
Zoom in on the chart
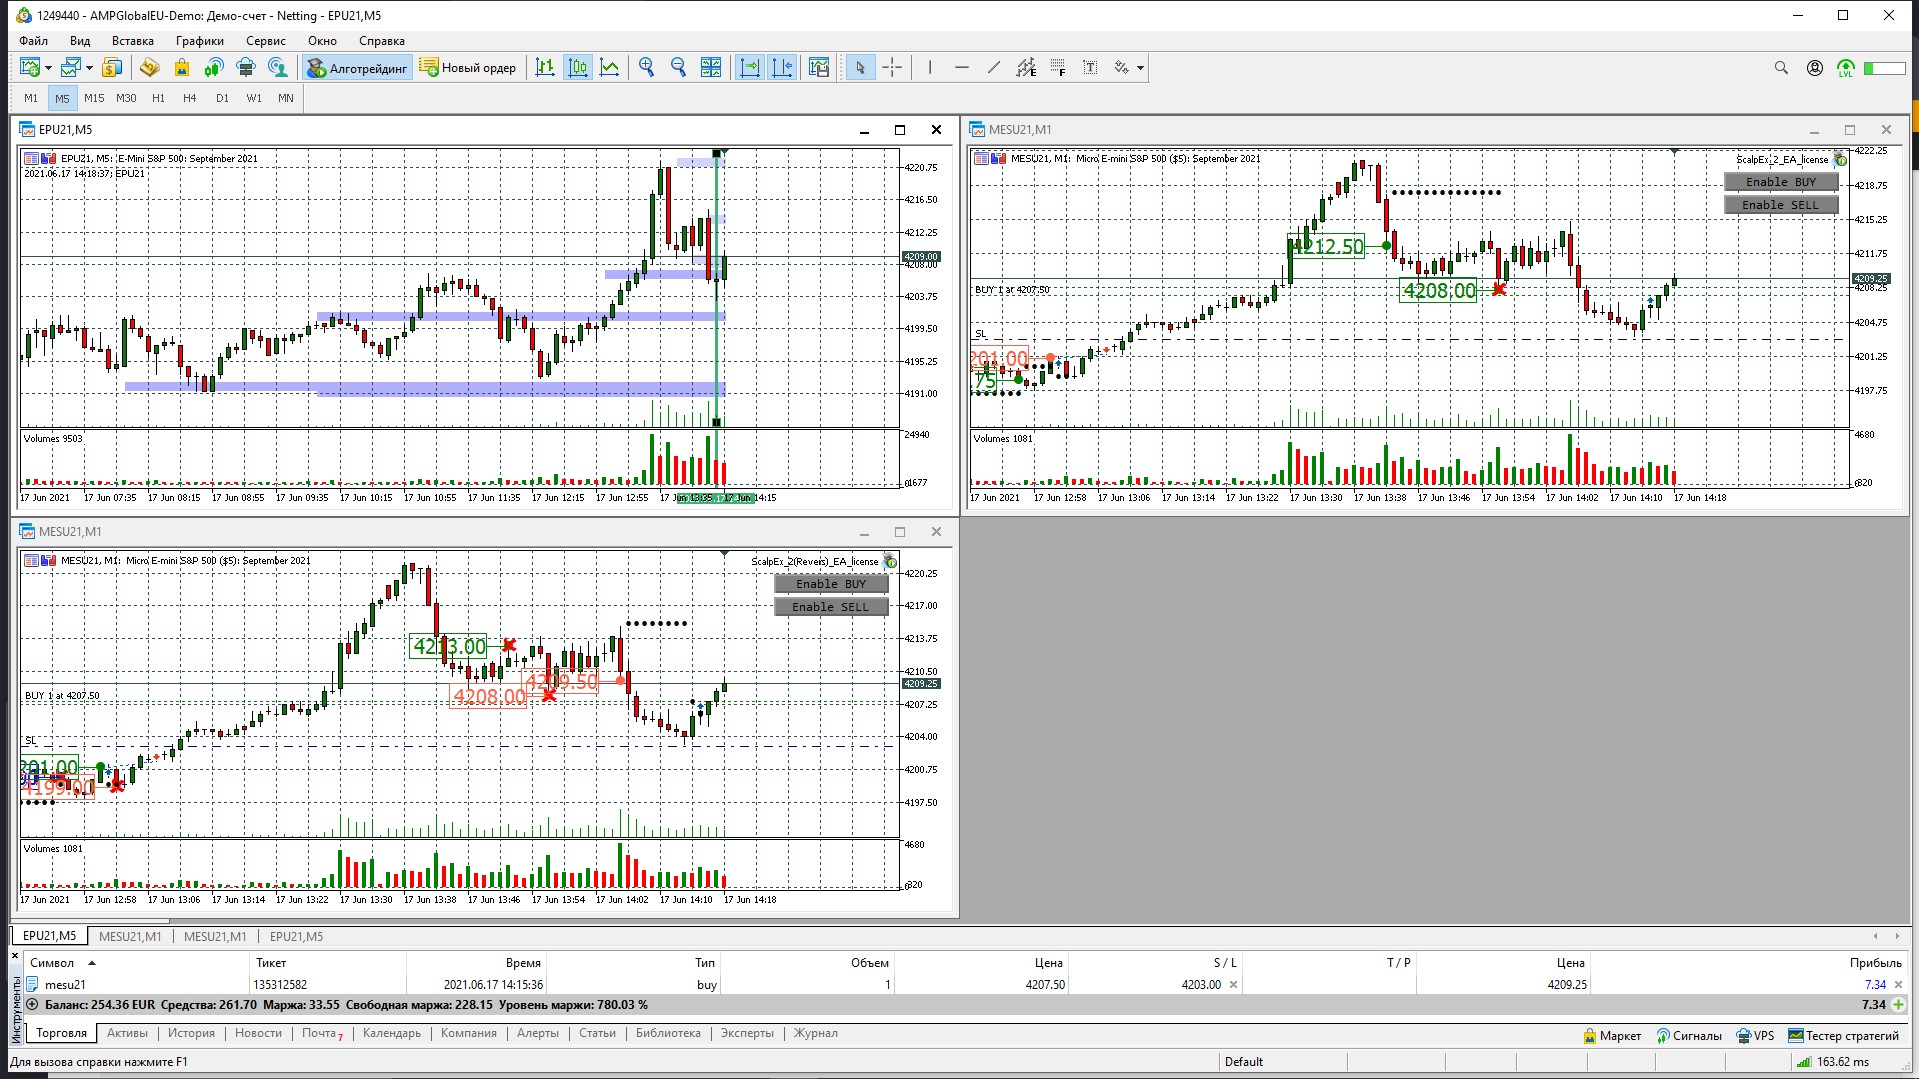point(647,67)
